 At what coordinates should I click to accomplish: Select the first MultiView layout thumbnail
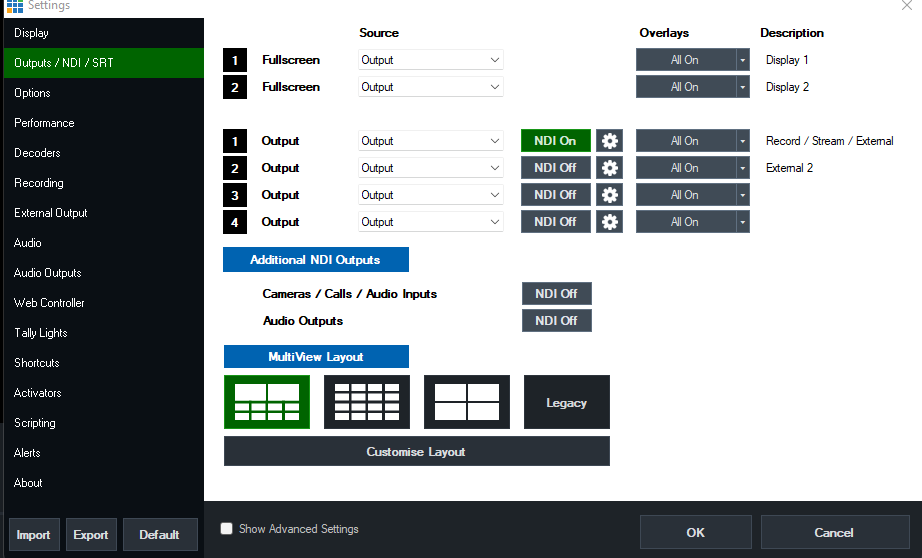(x=267, y=402)
